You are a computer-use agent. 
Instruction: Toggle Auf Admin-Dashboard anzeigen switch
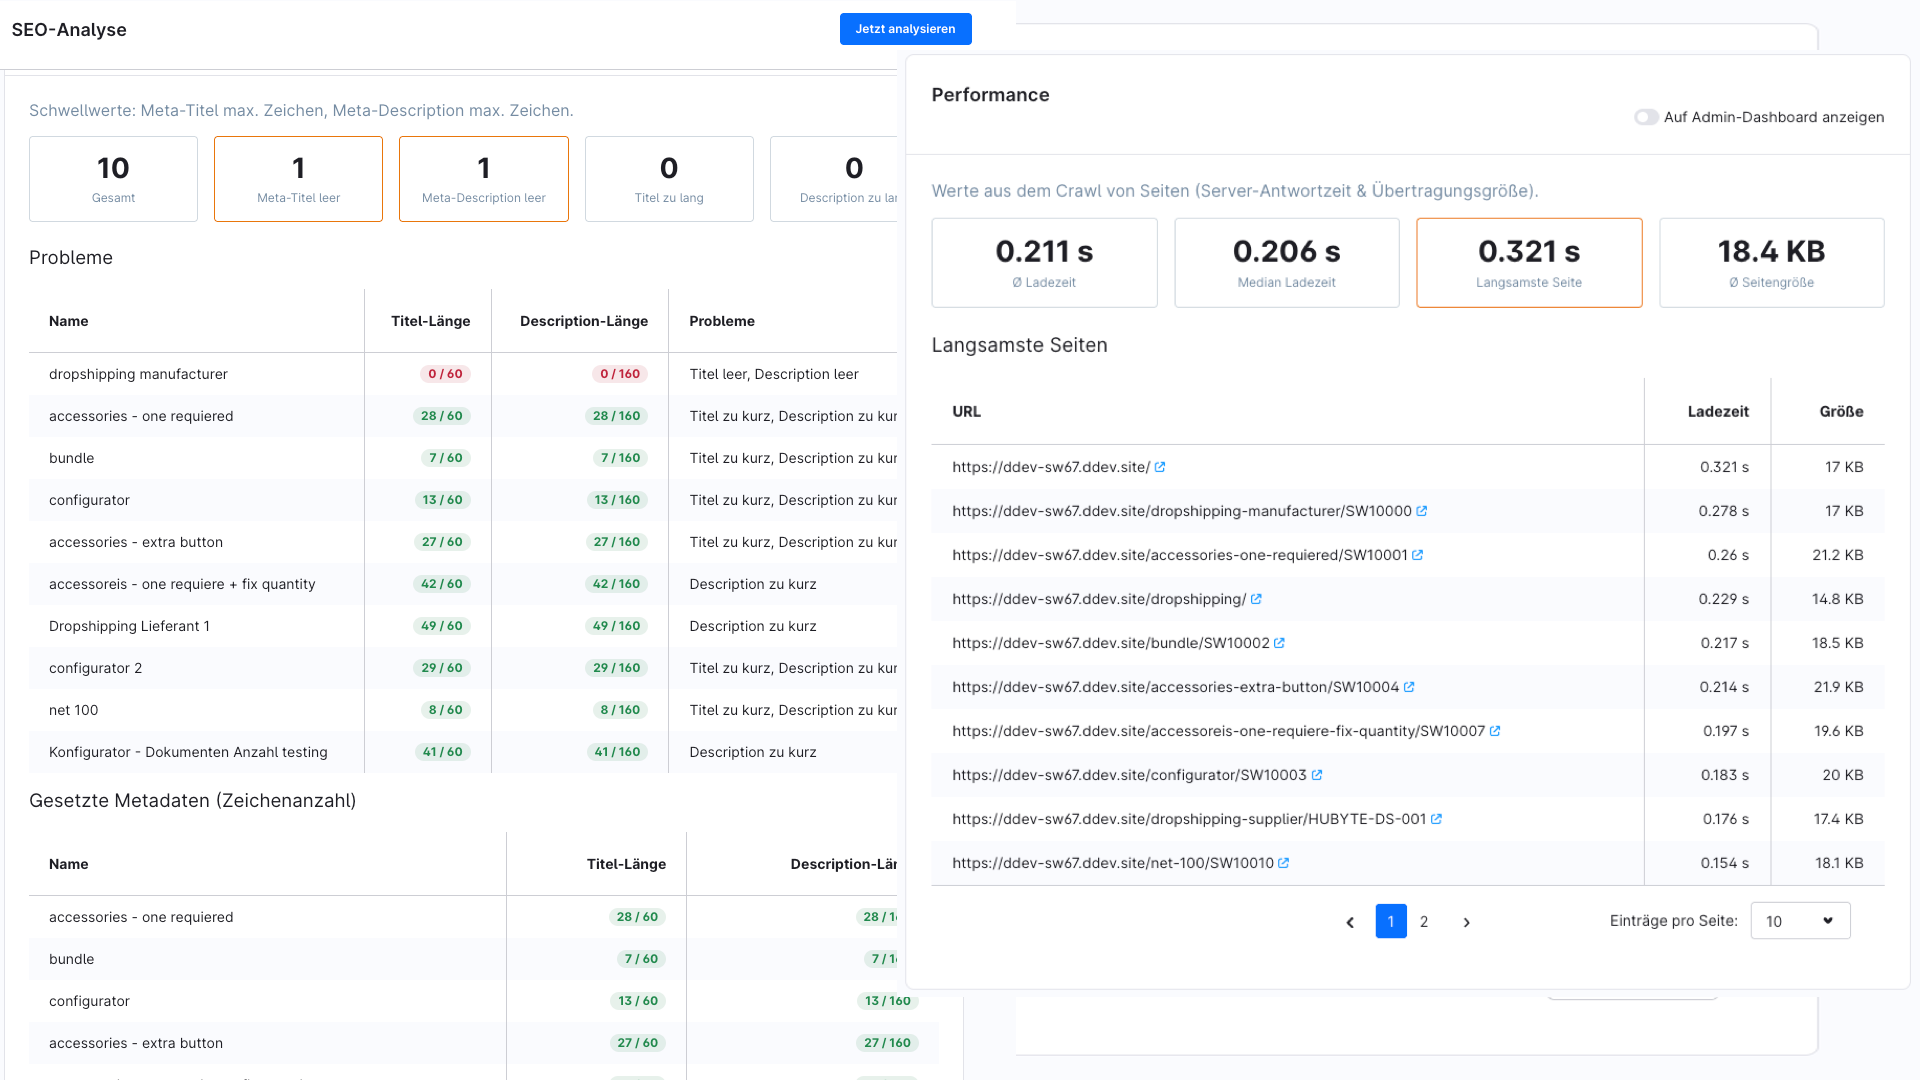point(1646,117)
